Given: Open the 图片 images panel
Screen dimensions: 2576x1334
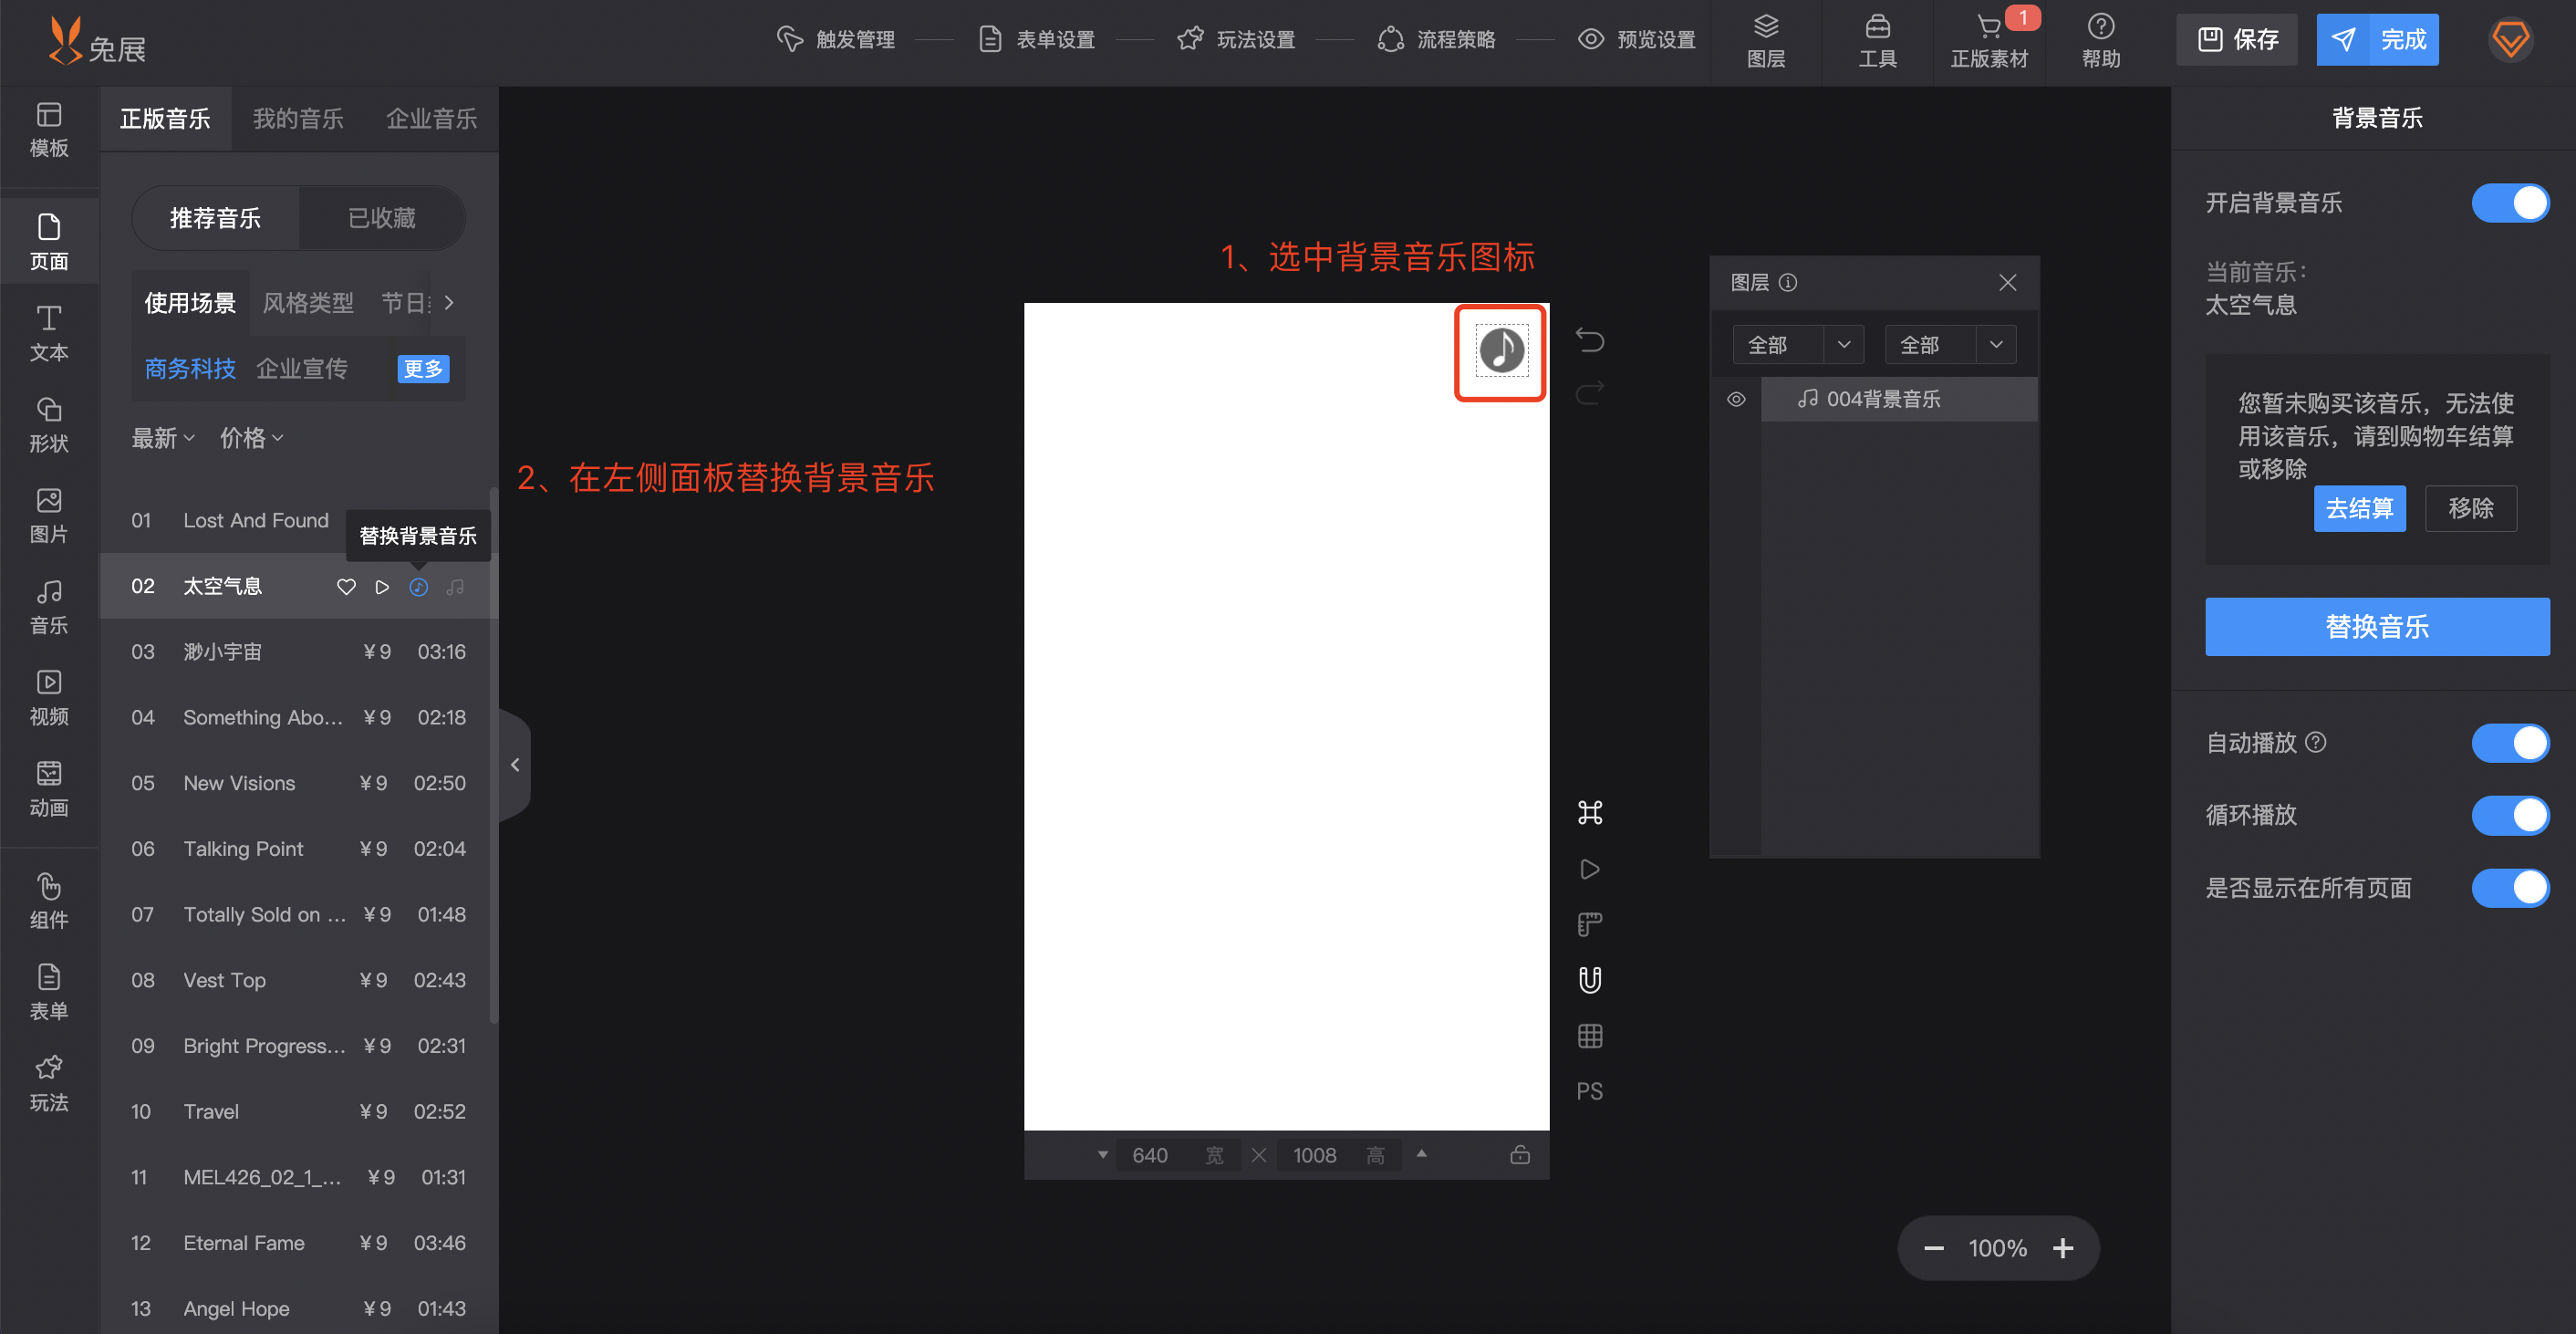Looking at the screenshot, I should (x=49, y=516).
